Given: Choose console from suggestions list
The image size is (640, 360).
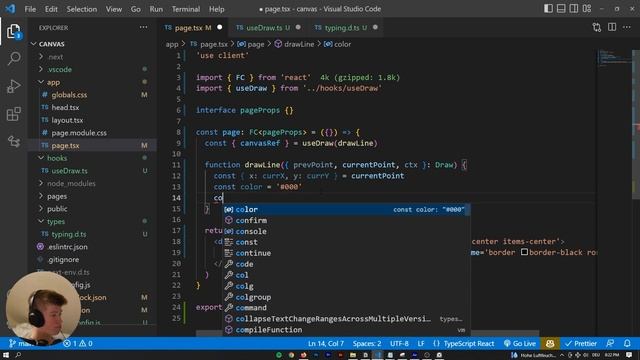Looking at the screenshot, I should tap(346, 231).
